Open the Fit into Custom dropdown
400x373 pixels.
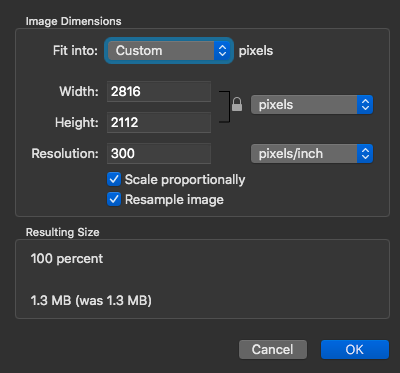click(169, 51)
